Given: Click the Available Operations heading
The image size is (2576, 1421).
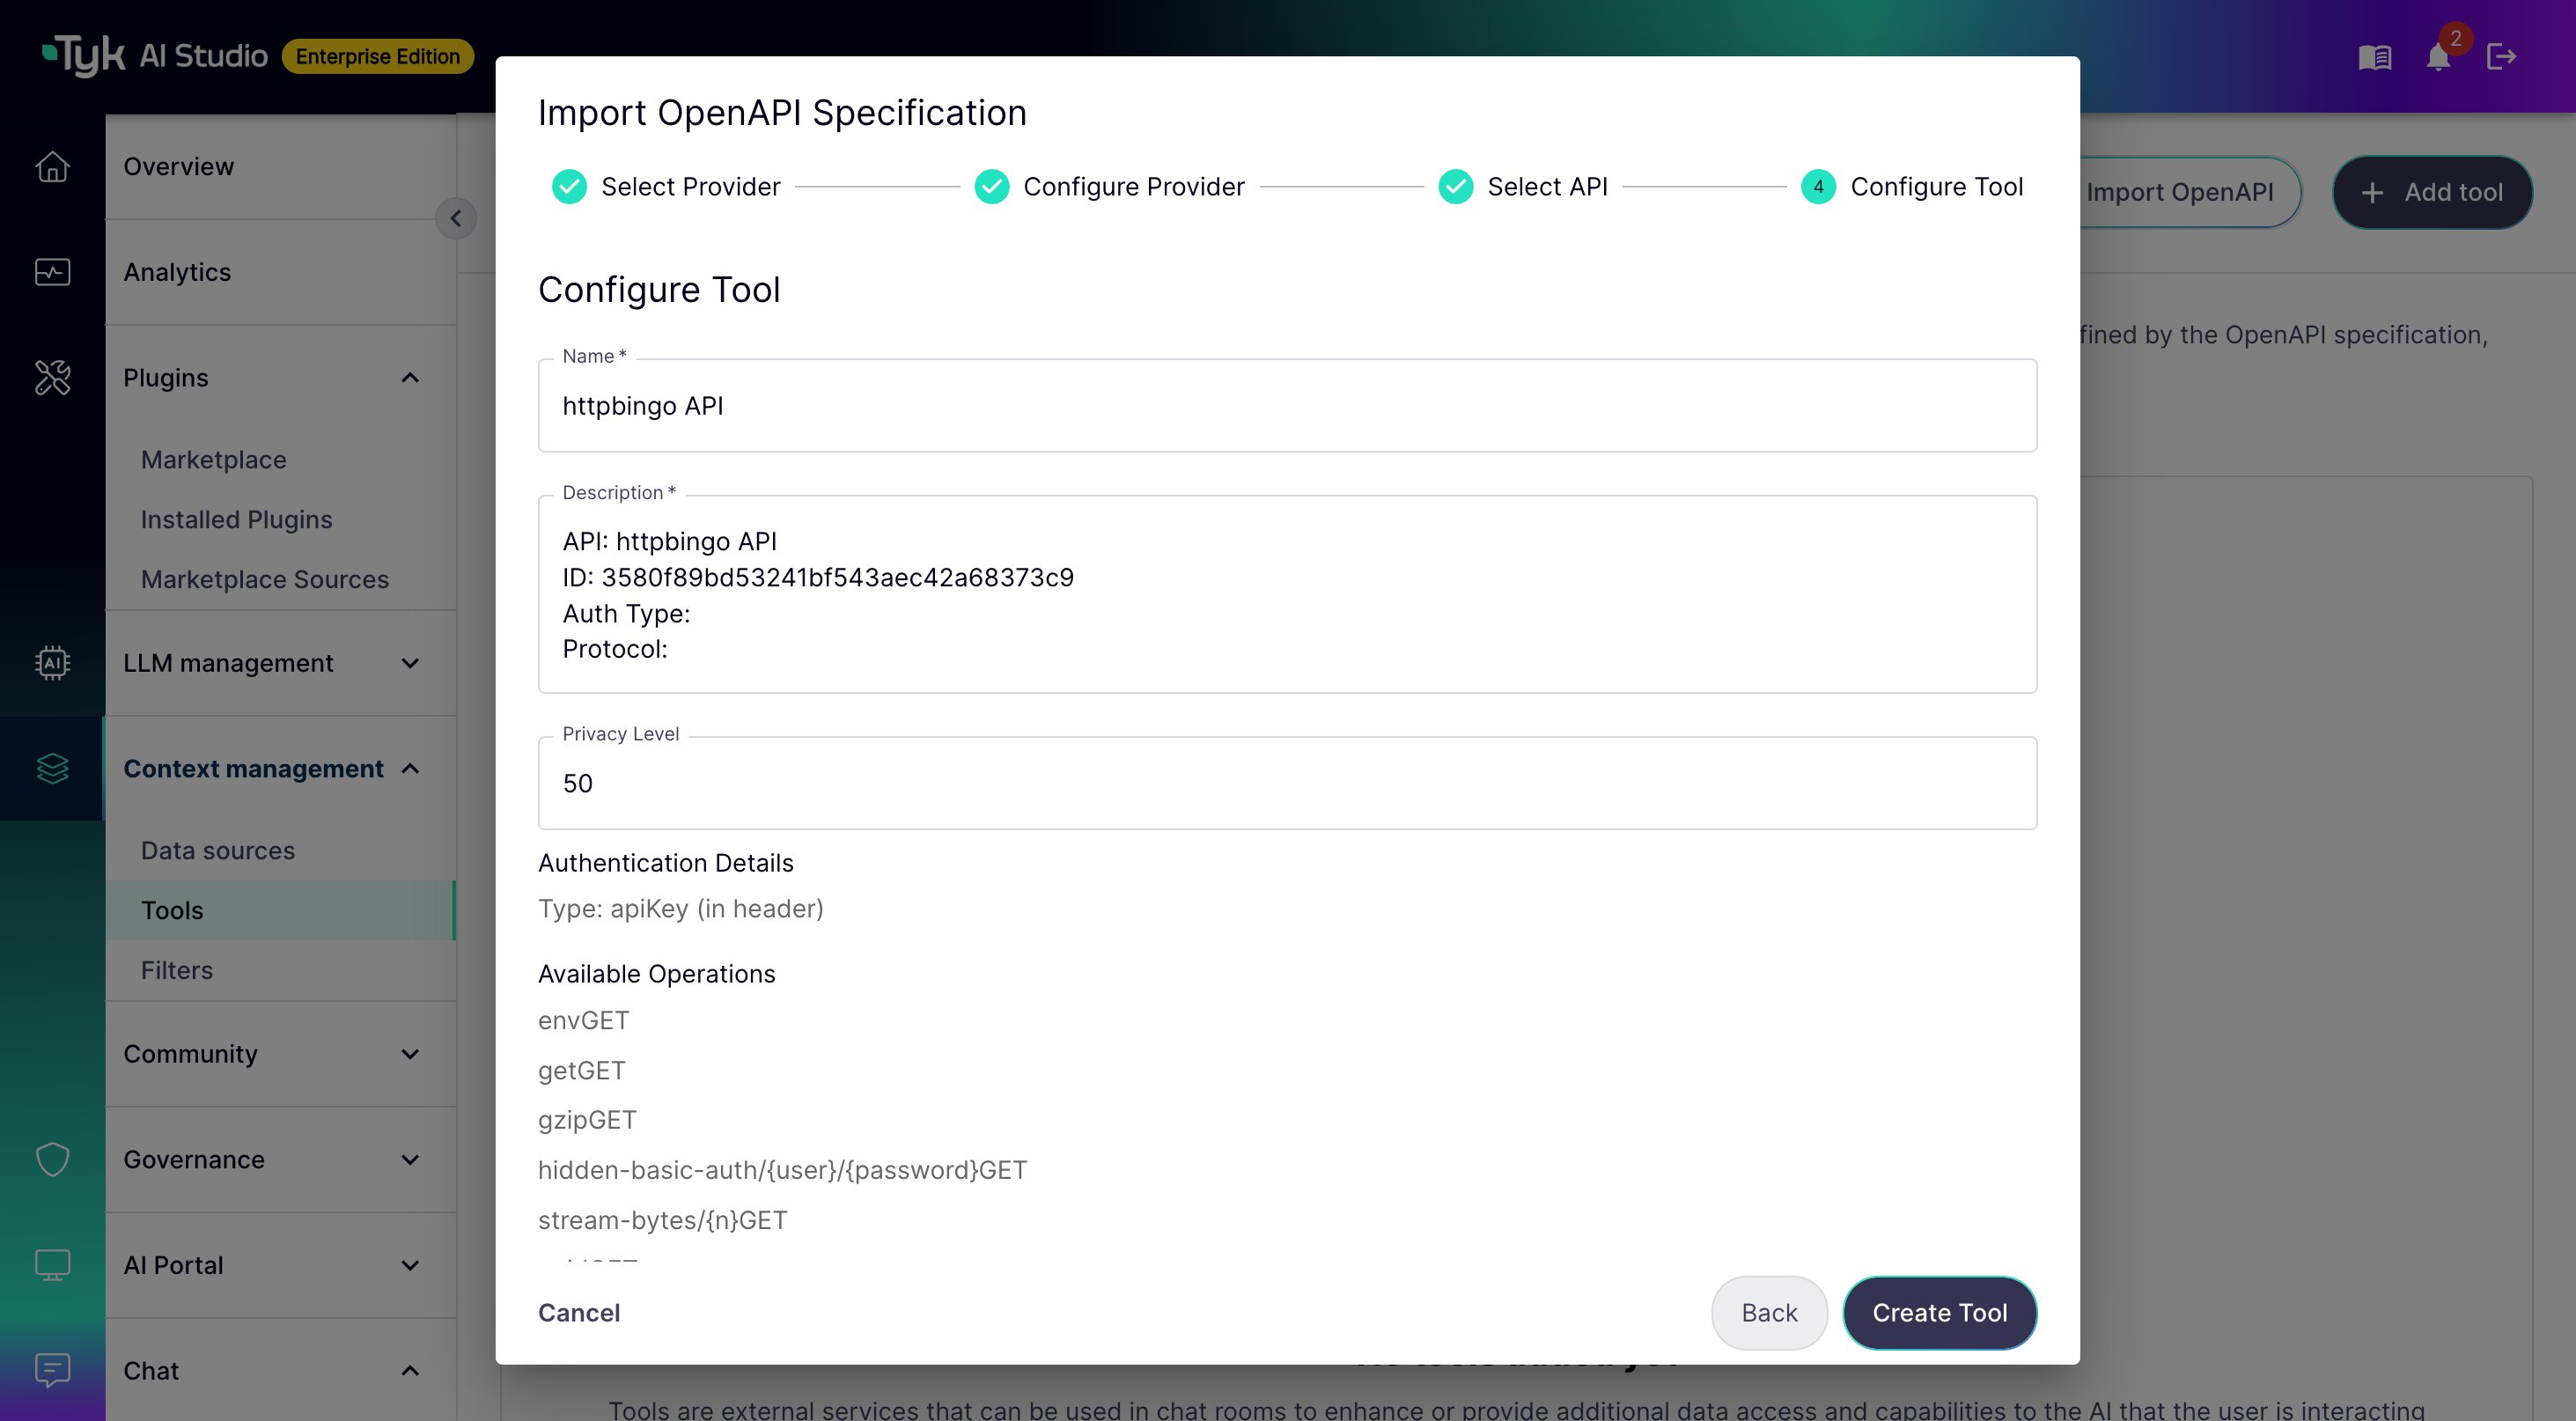Looking at the screenshot, I should pos(657,974).
